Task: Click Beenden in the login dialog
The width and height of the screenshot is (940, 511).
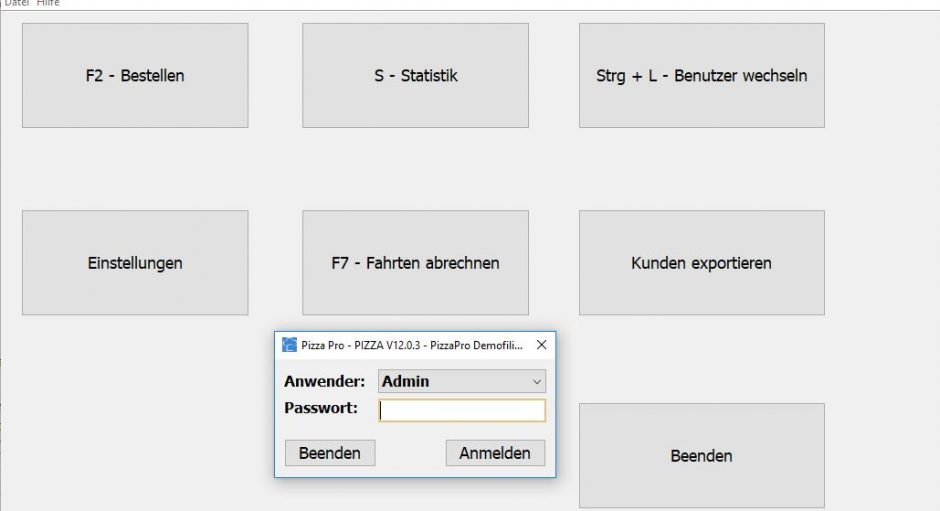Action: coord(330,453)
